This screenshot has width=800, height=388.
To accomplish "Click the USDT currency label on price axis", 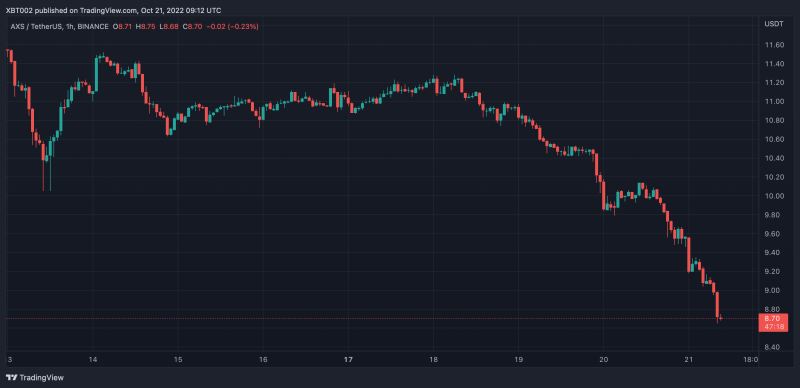I will pos(771,24).
